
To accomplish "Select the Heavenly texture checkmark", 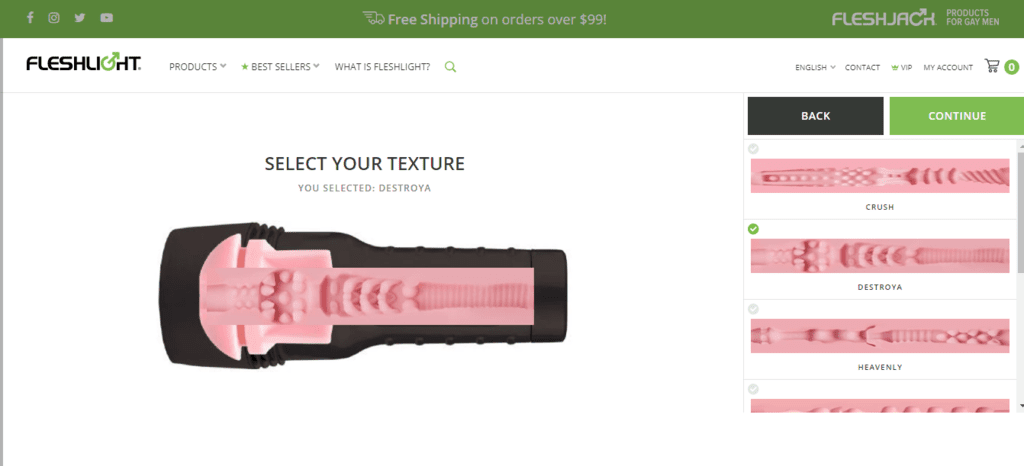I will [754, 309].
